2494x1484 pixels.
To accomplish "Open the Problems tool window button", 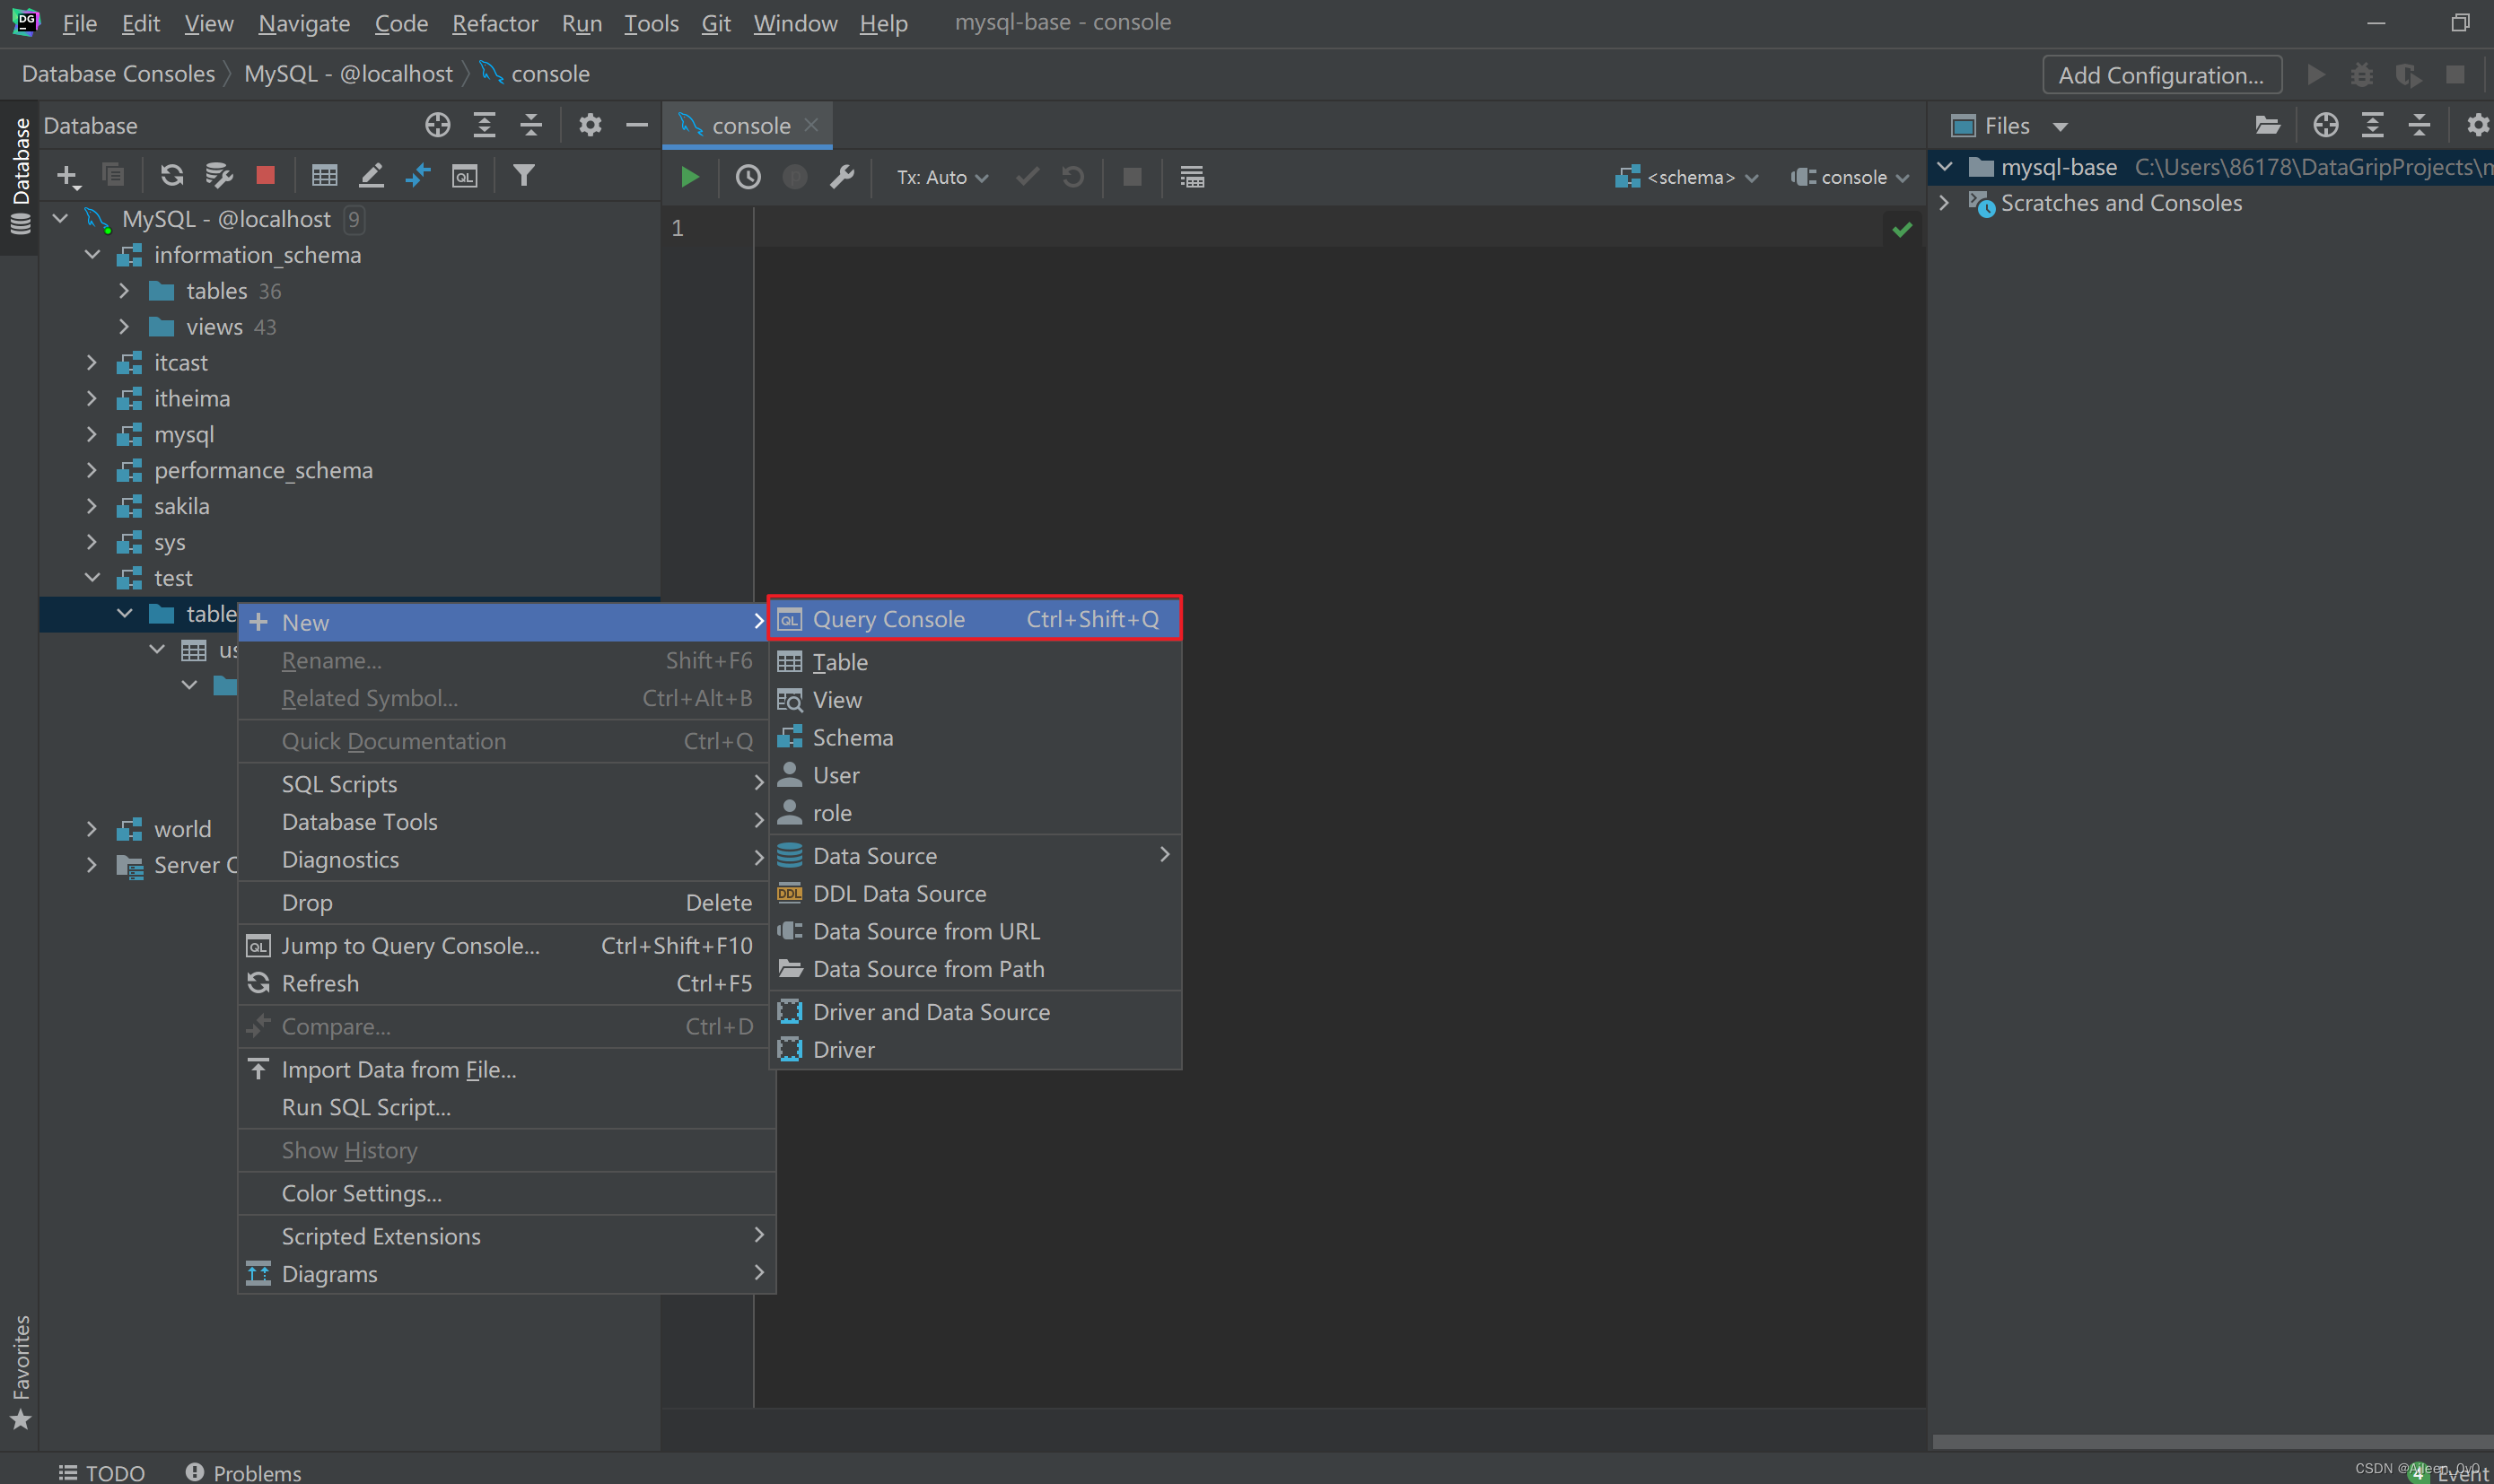I will pos(243,1472).
